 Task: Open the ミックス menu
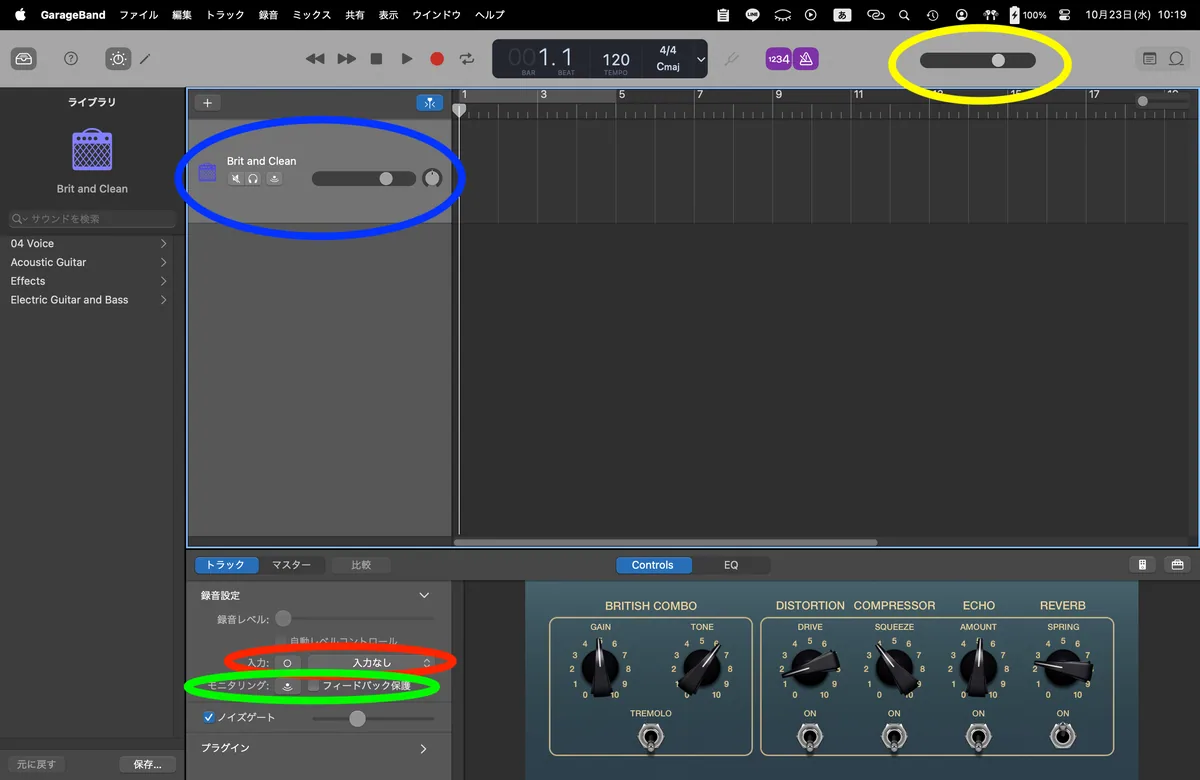click(x=312, y=15)
